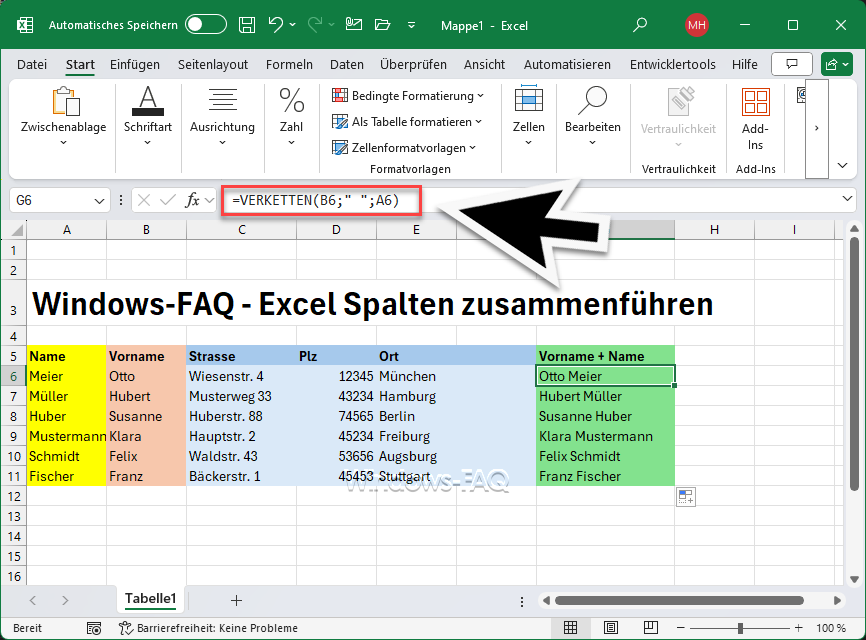
Task: Select column H header
Action: tap(714, 230)
